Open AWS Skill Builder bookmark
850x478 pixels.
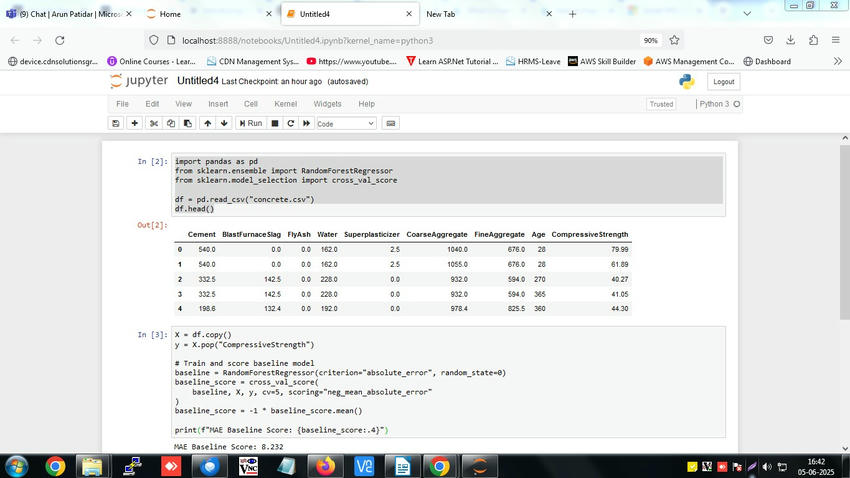coord(602,61)
